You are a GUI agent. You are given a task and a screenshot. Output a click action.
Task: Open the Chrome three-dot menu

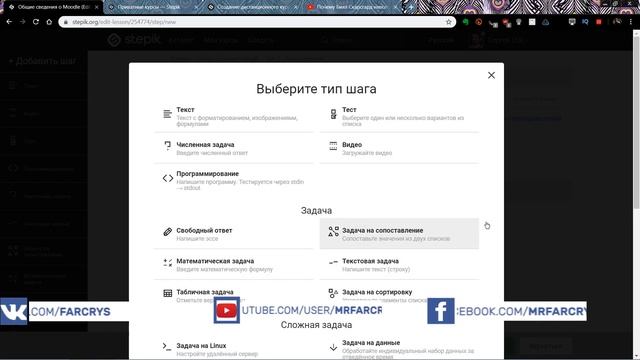(631, 22)
